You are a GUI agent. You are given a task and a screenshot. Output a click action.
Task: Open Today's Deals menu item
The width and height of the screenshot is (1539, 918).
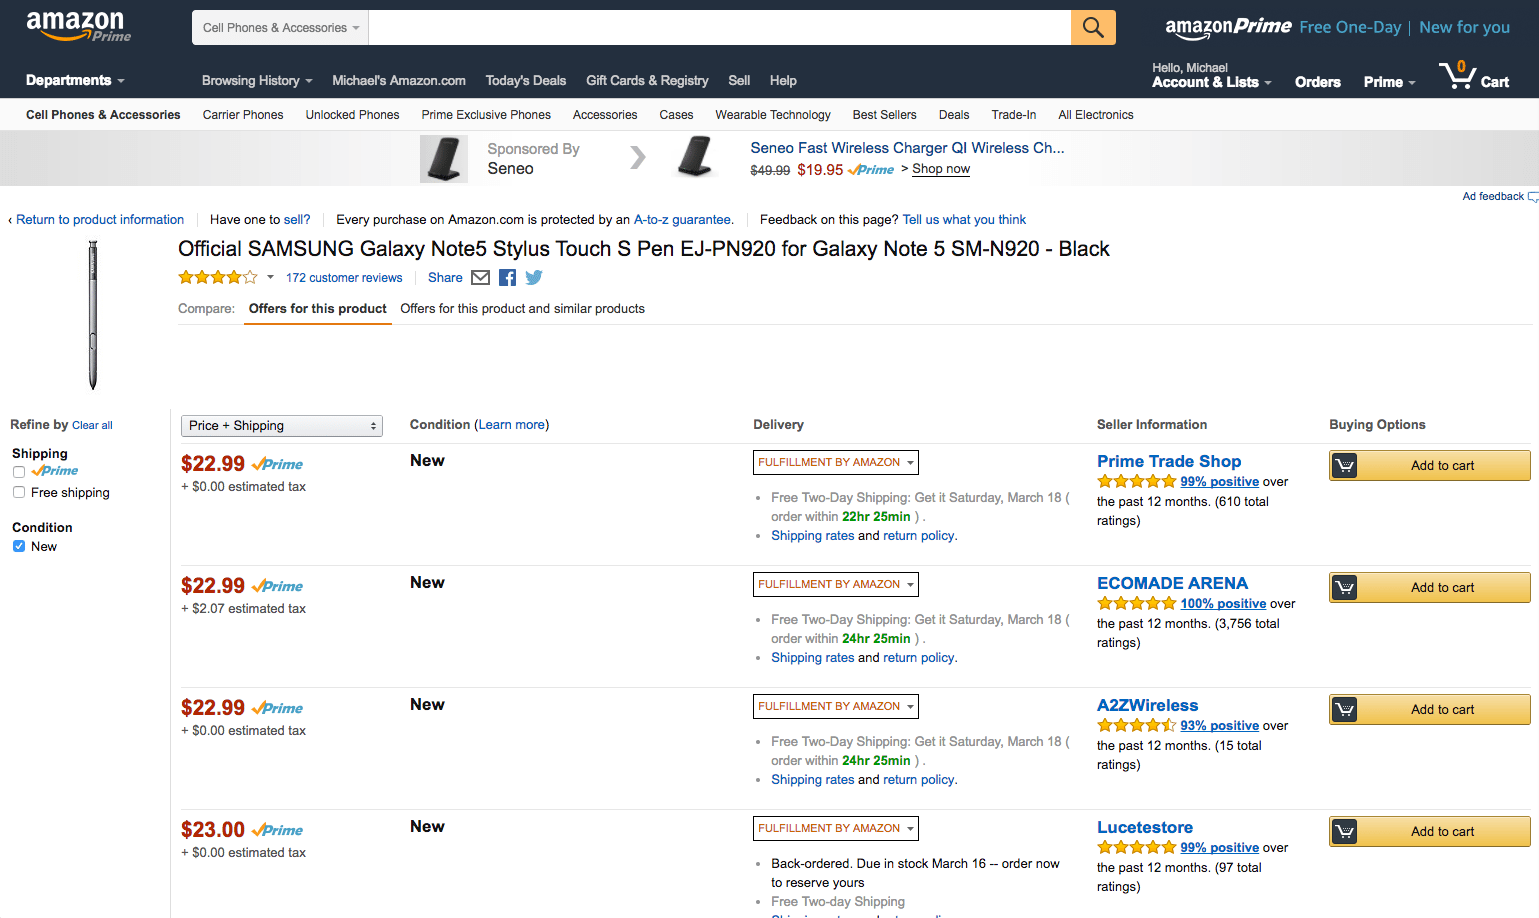(x=526, y=80)
